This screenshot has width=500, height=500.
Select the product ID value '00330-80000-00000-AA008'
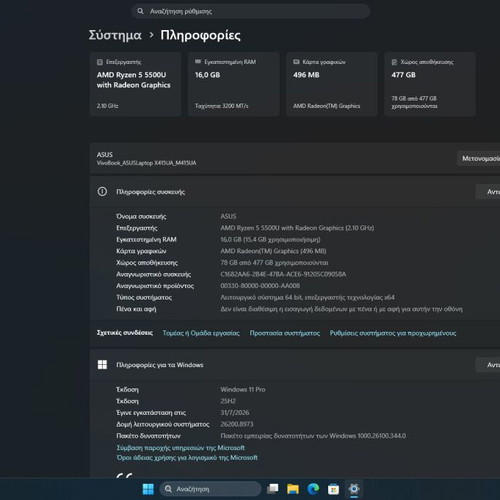point(260,286)
